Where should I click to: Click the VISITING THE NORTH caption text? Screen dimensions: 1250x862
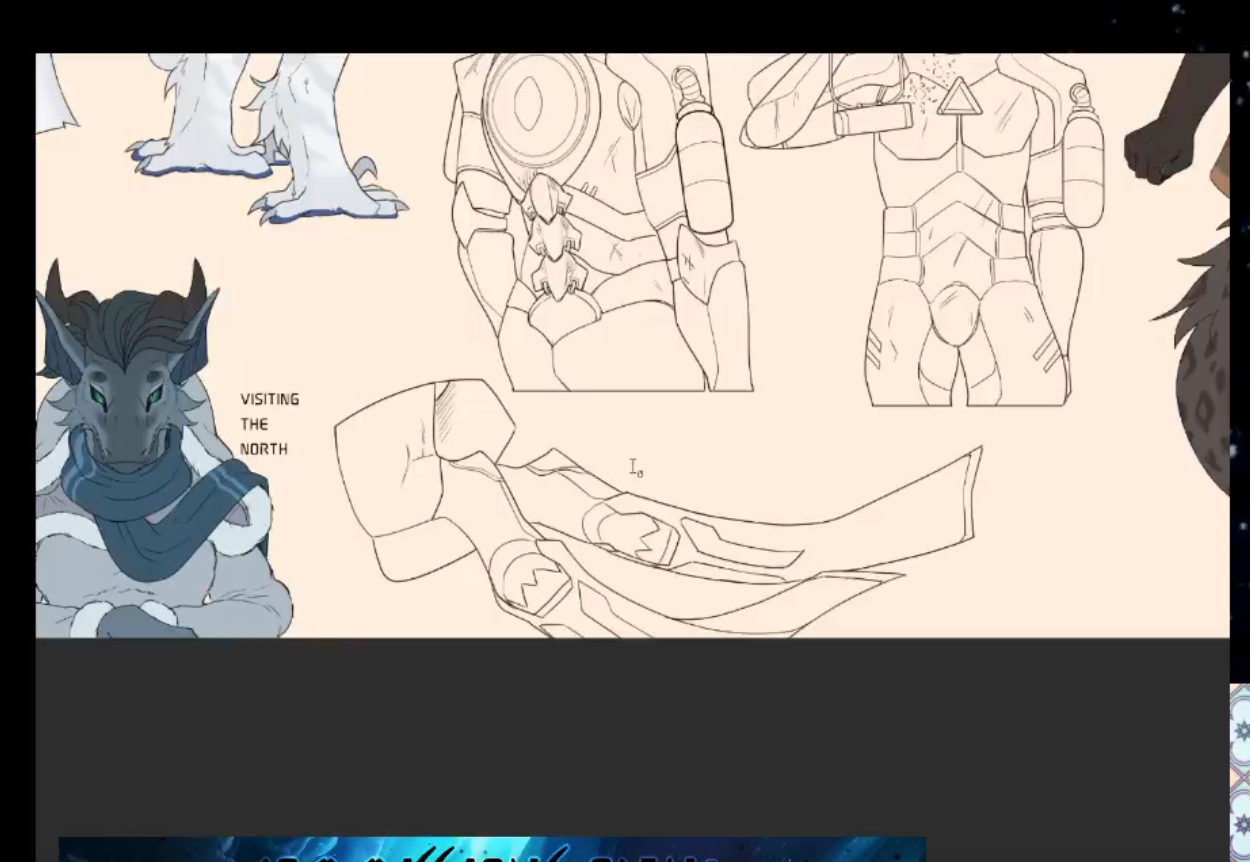pos(269,424)
